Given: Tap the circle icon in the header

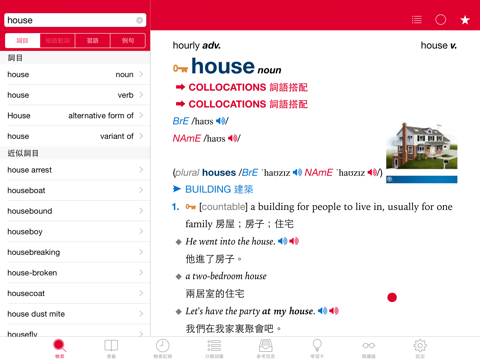Looking at the screenshot, I should tap(441, 20).
